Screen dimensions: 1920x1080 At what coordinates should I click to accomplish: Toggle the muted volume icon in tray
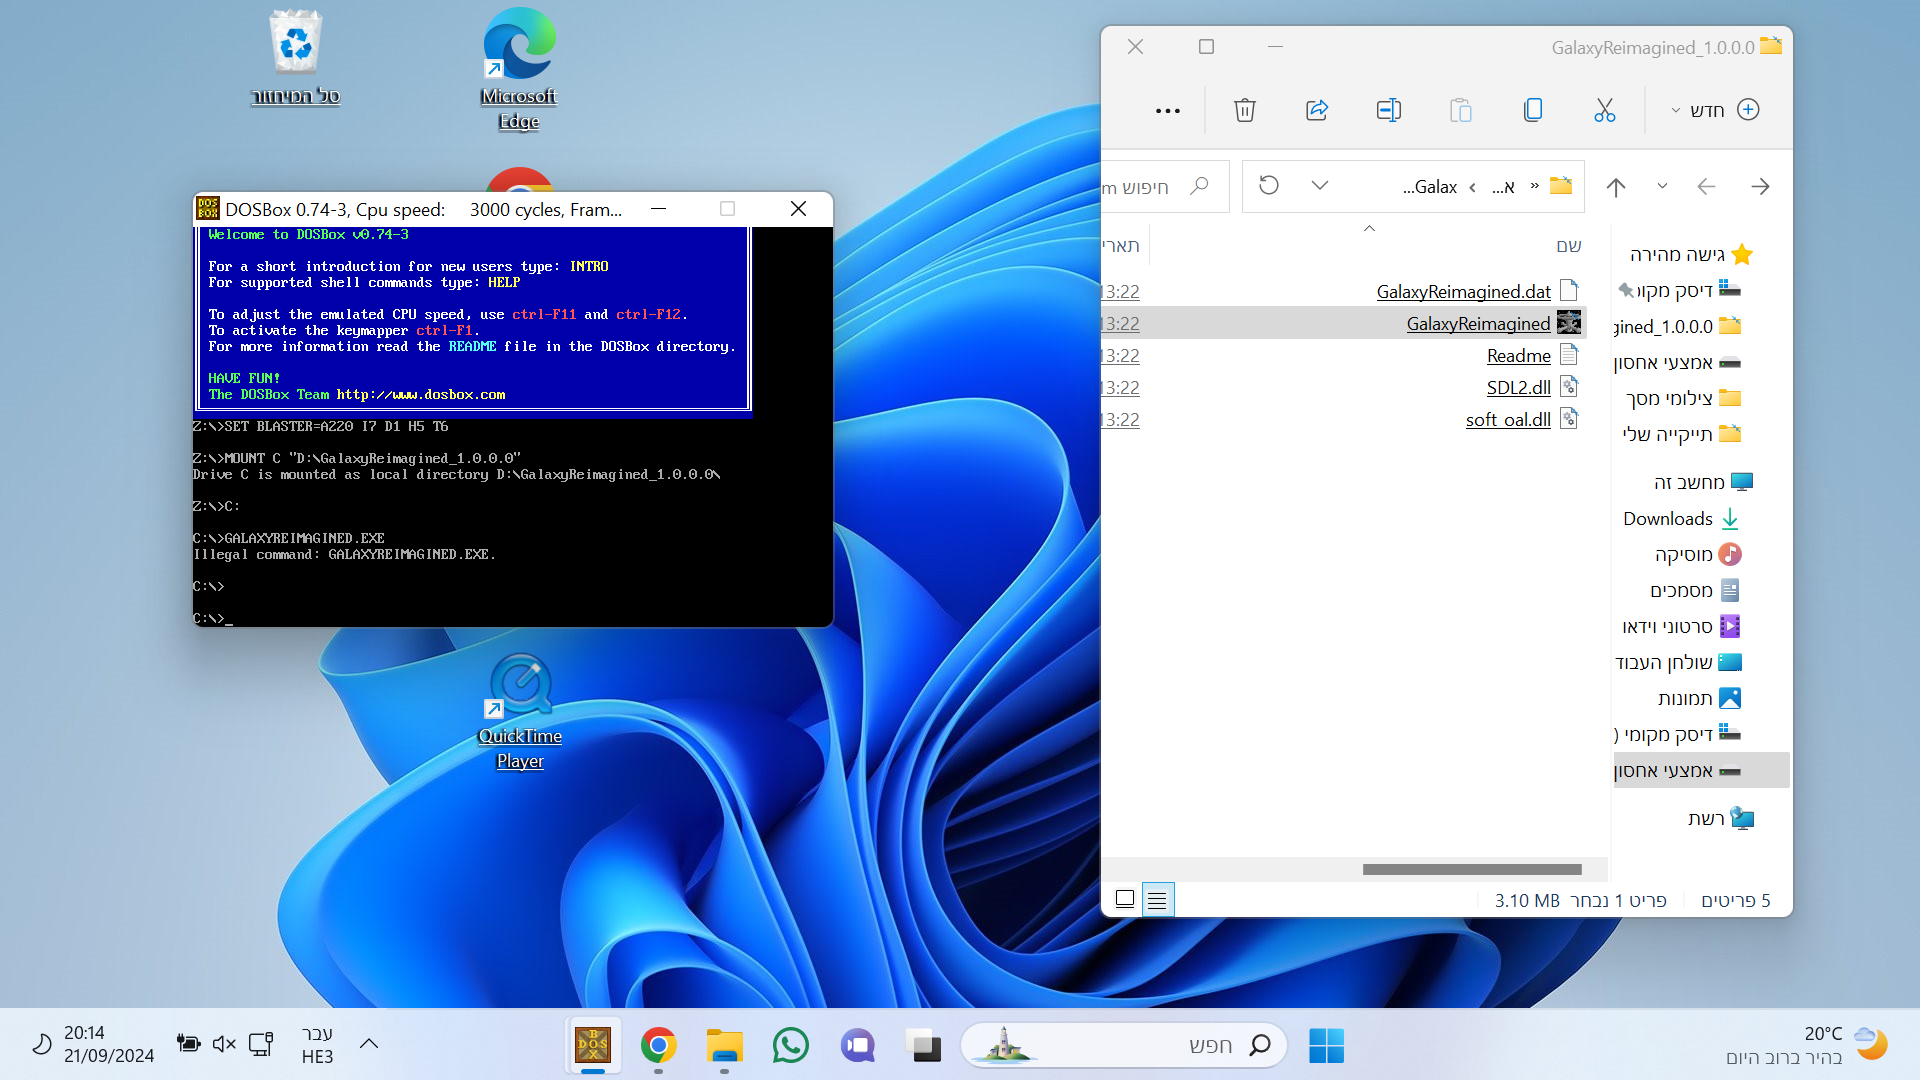click(x=224, y=1044)
